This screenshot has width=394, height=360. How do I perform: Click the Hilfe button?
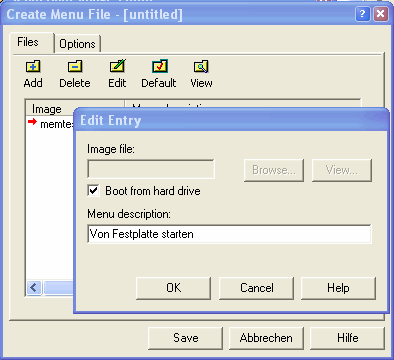click(347, 338)
